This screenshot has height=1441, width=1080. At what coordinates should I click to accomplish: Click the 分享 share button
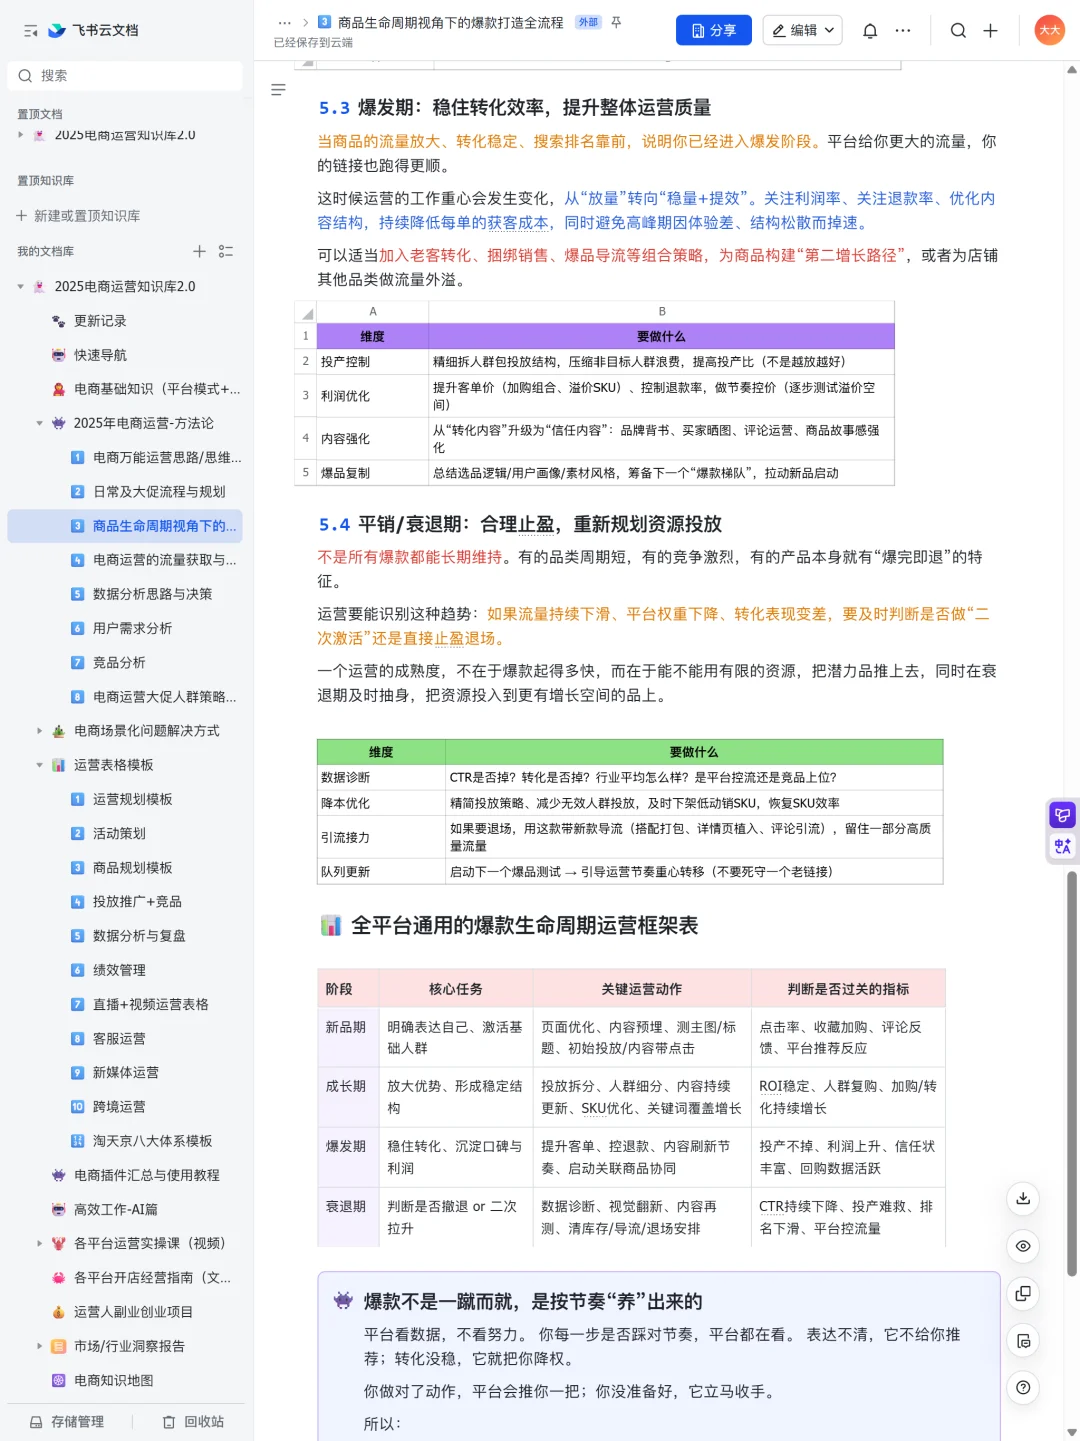pos(714,31)
